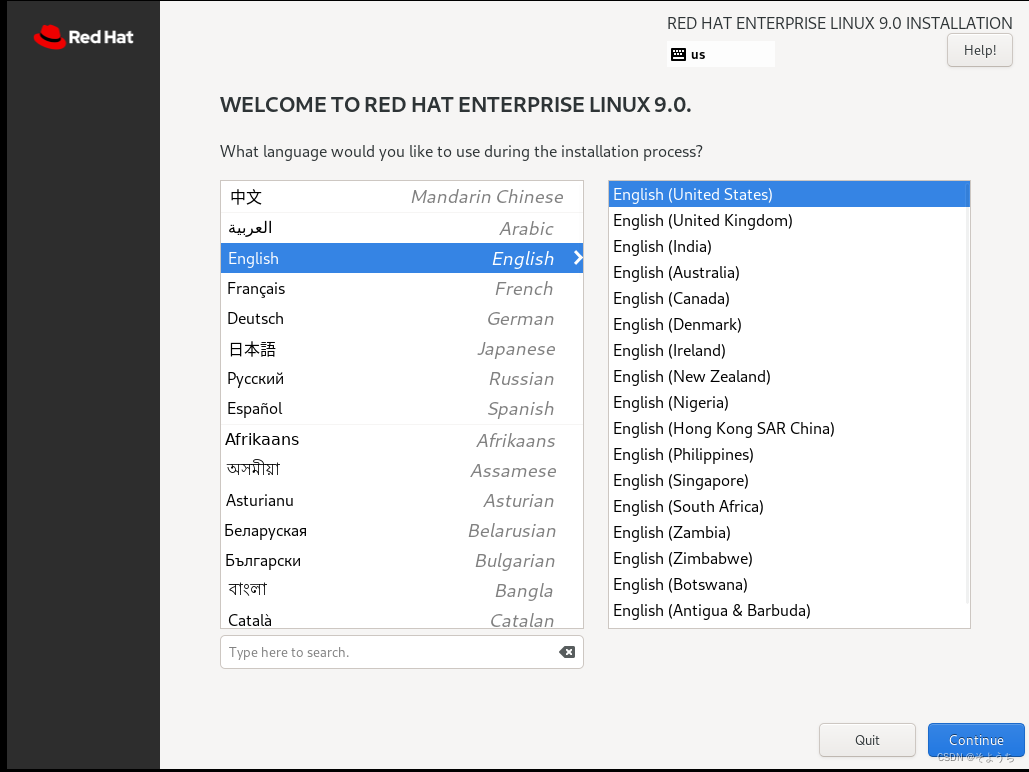Clear the search field with backspace icon
Viewport: 1029px width, 772px height.
567,652
